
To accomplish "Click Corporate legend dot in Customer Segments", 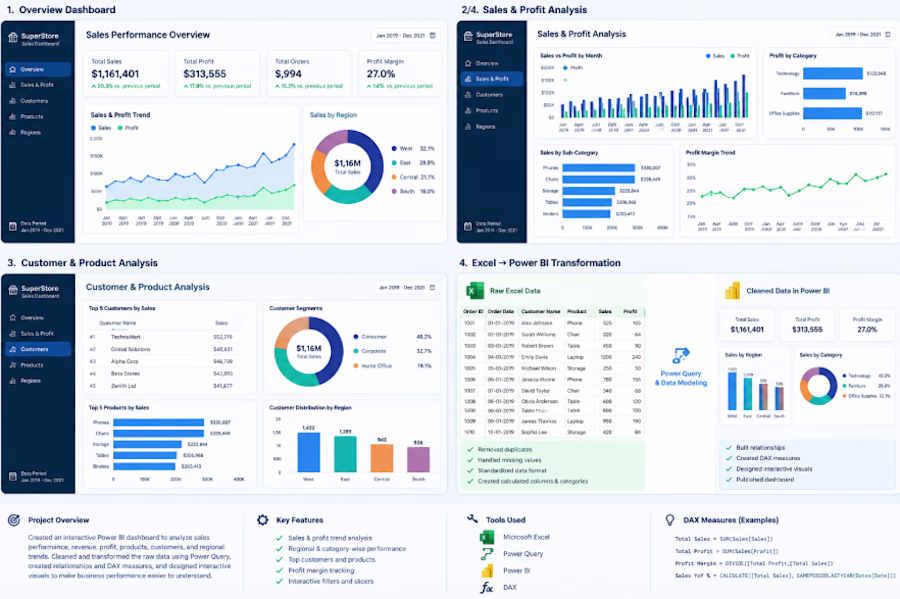I will 356,351.
